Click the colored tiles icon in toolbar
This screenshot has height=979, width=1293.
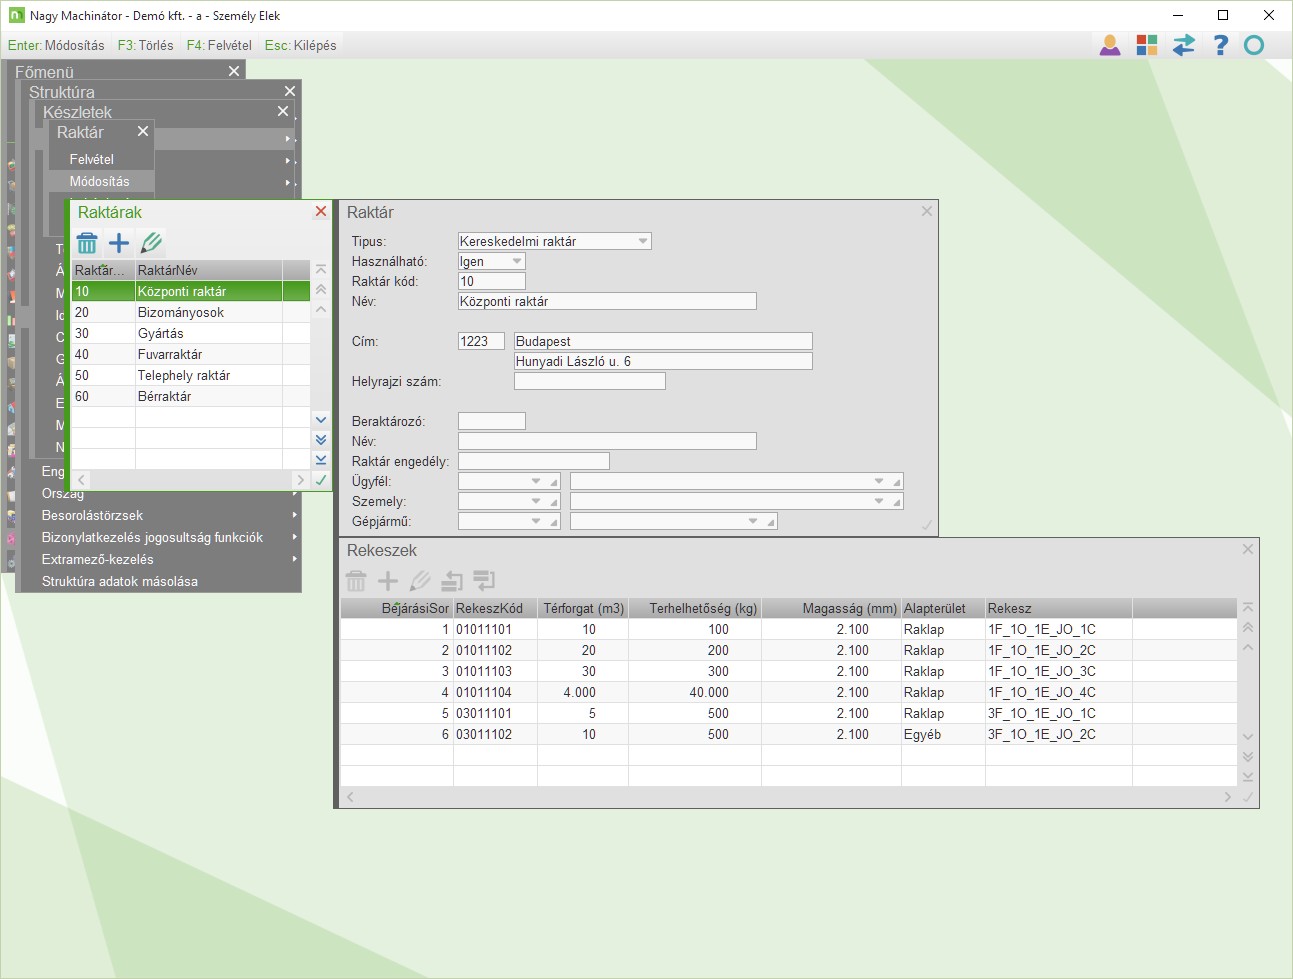click(1146, 45)
